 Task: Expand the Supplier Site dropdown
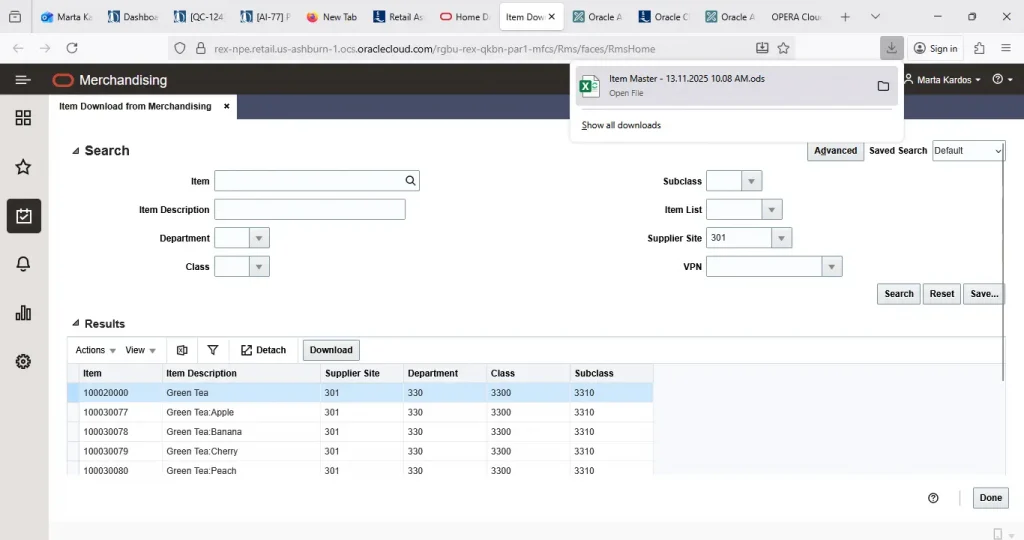(781, 238)
